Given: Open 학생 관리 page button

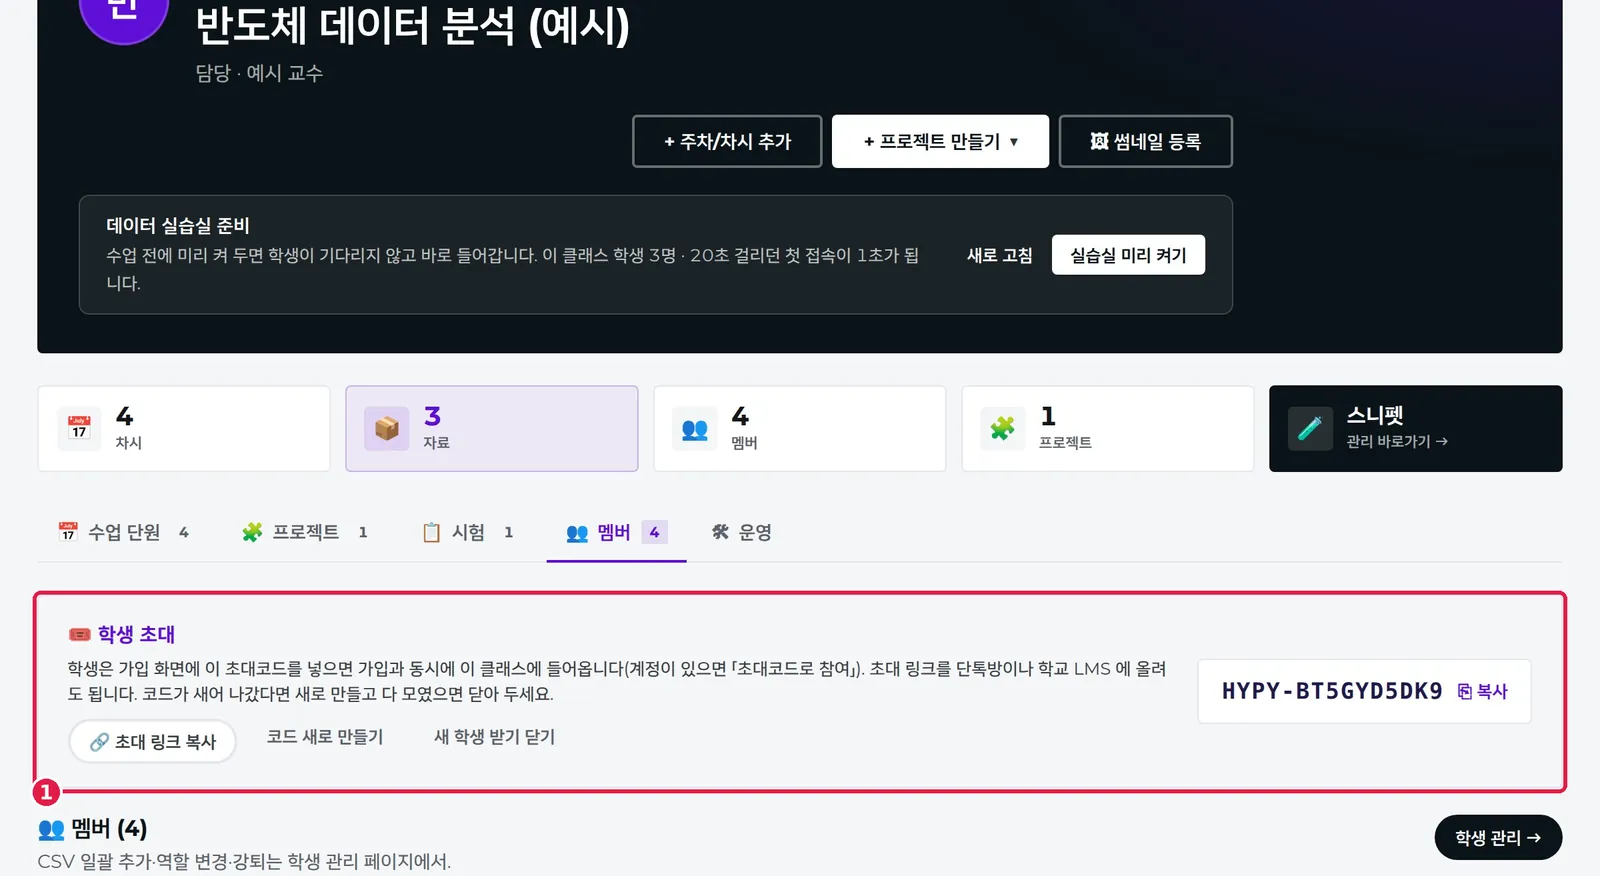Looking at the screenshot, I should pos(1498,838).
